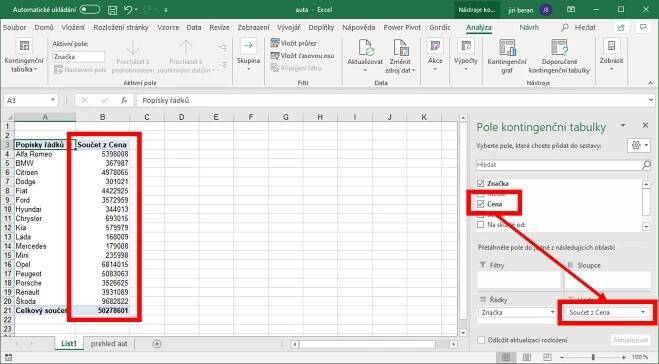Switch to the Návrh tab
659x364 pixels.
[x=529, y=27]
